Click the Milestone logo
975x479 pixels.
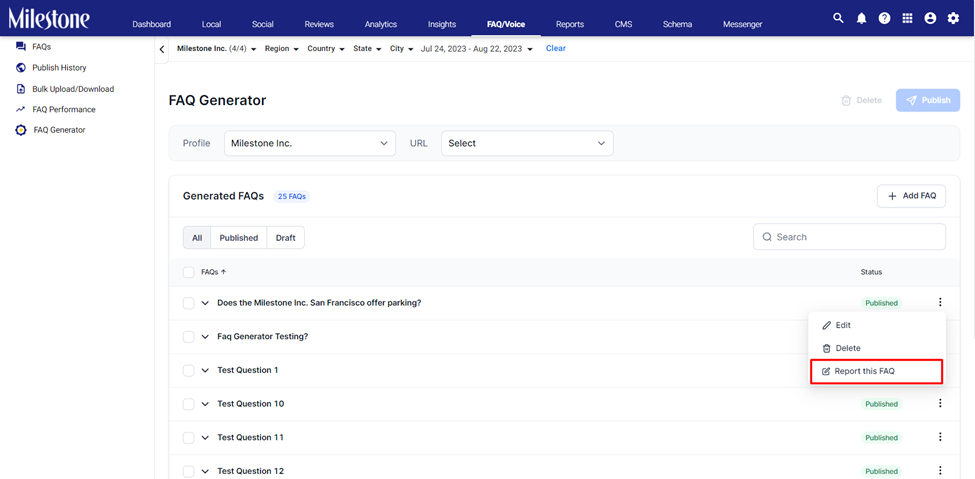point(49,19)
